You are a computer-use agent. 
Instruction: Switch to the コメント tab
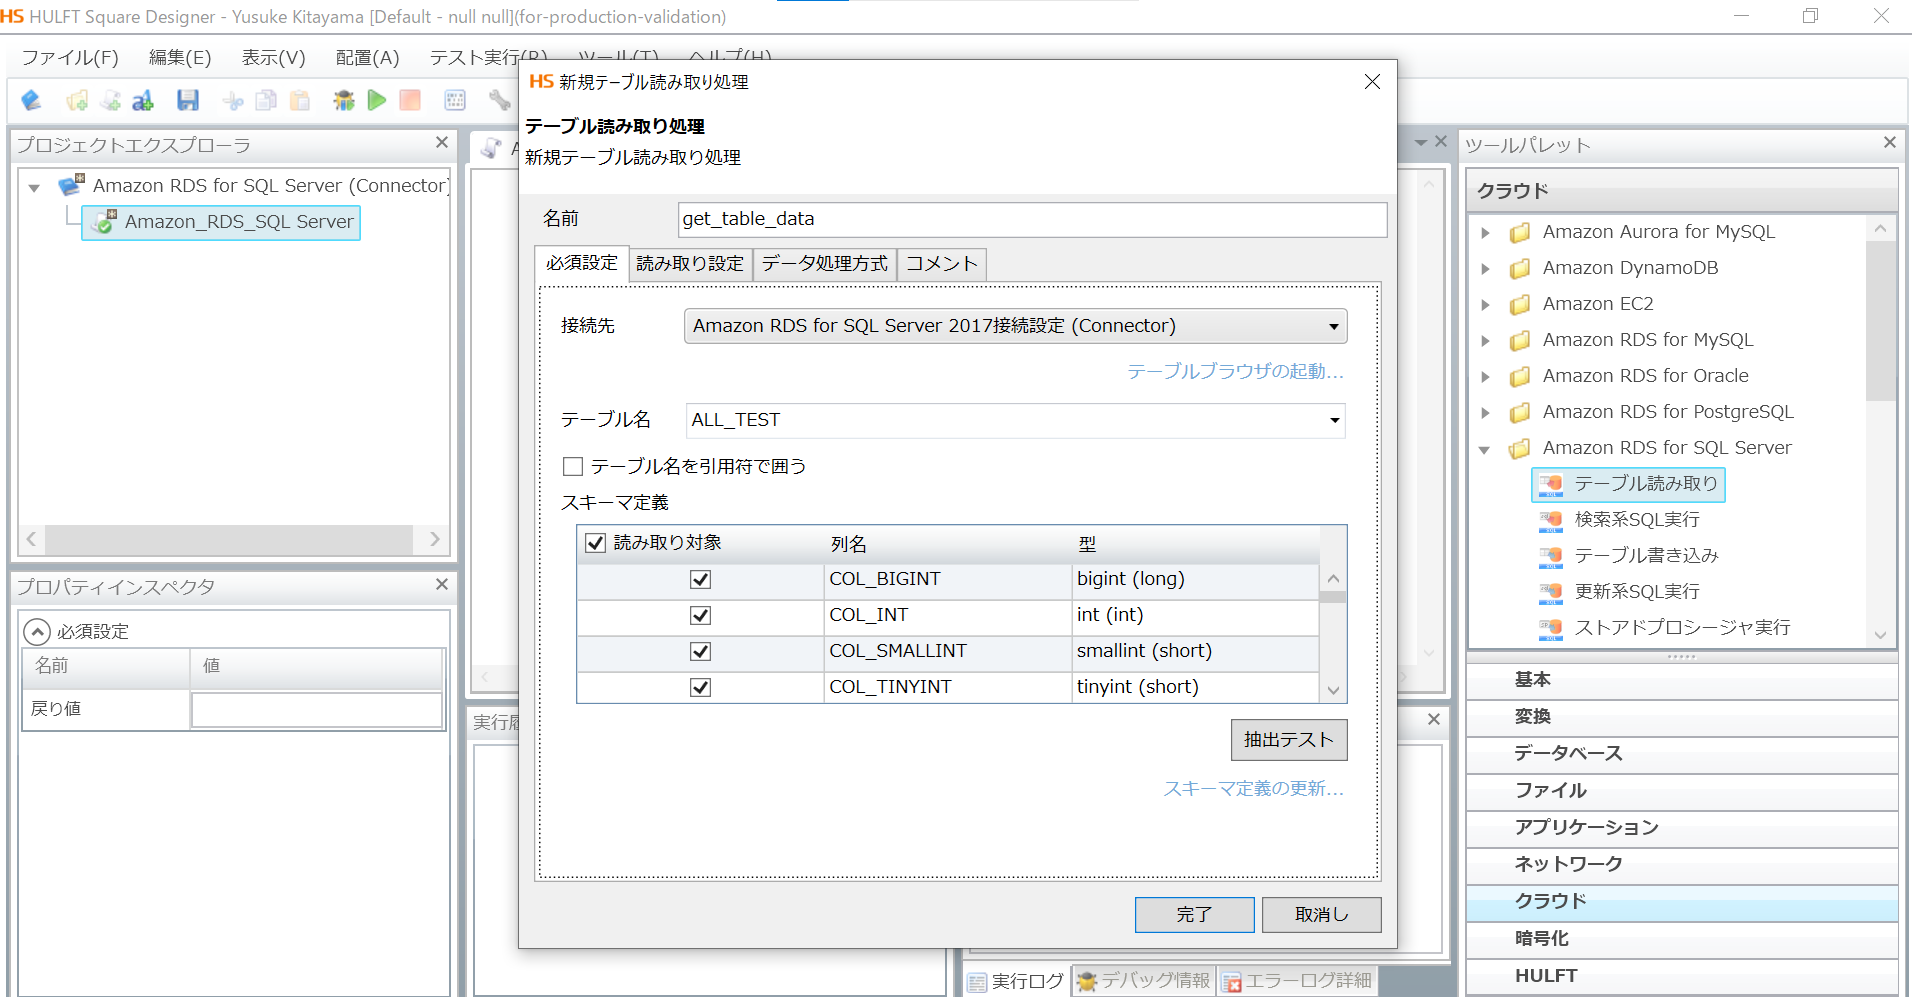click(941, 264)
